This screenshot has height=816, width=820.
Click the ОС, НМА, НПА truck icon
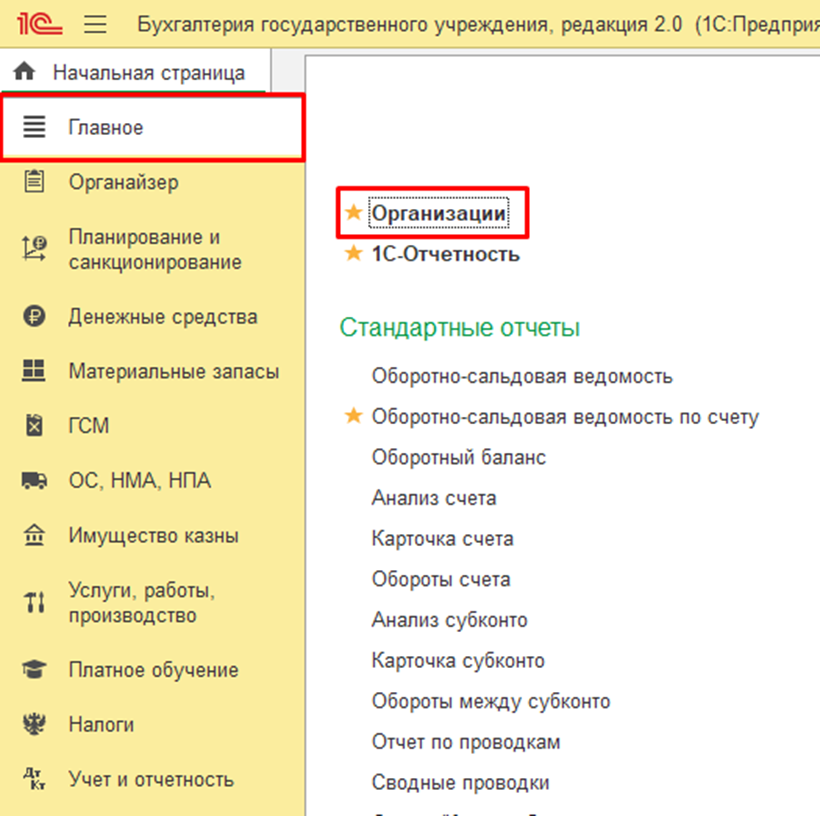tap(34, 480)
